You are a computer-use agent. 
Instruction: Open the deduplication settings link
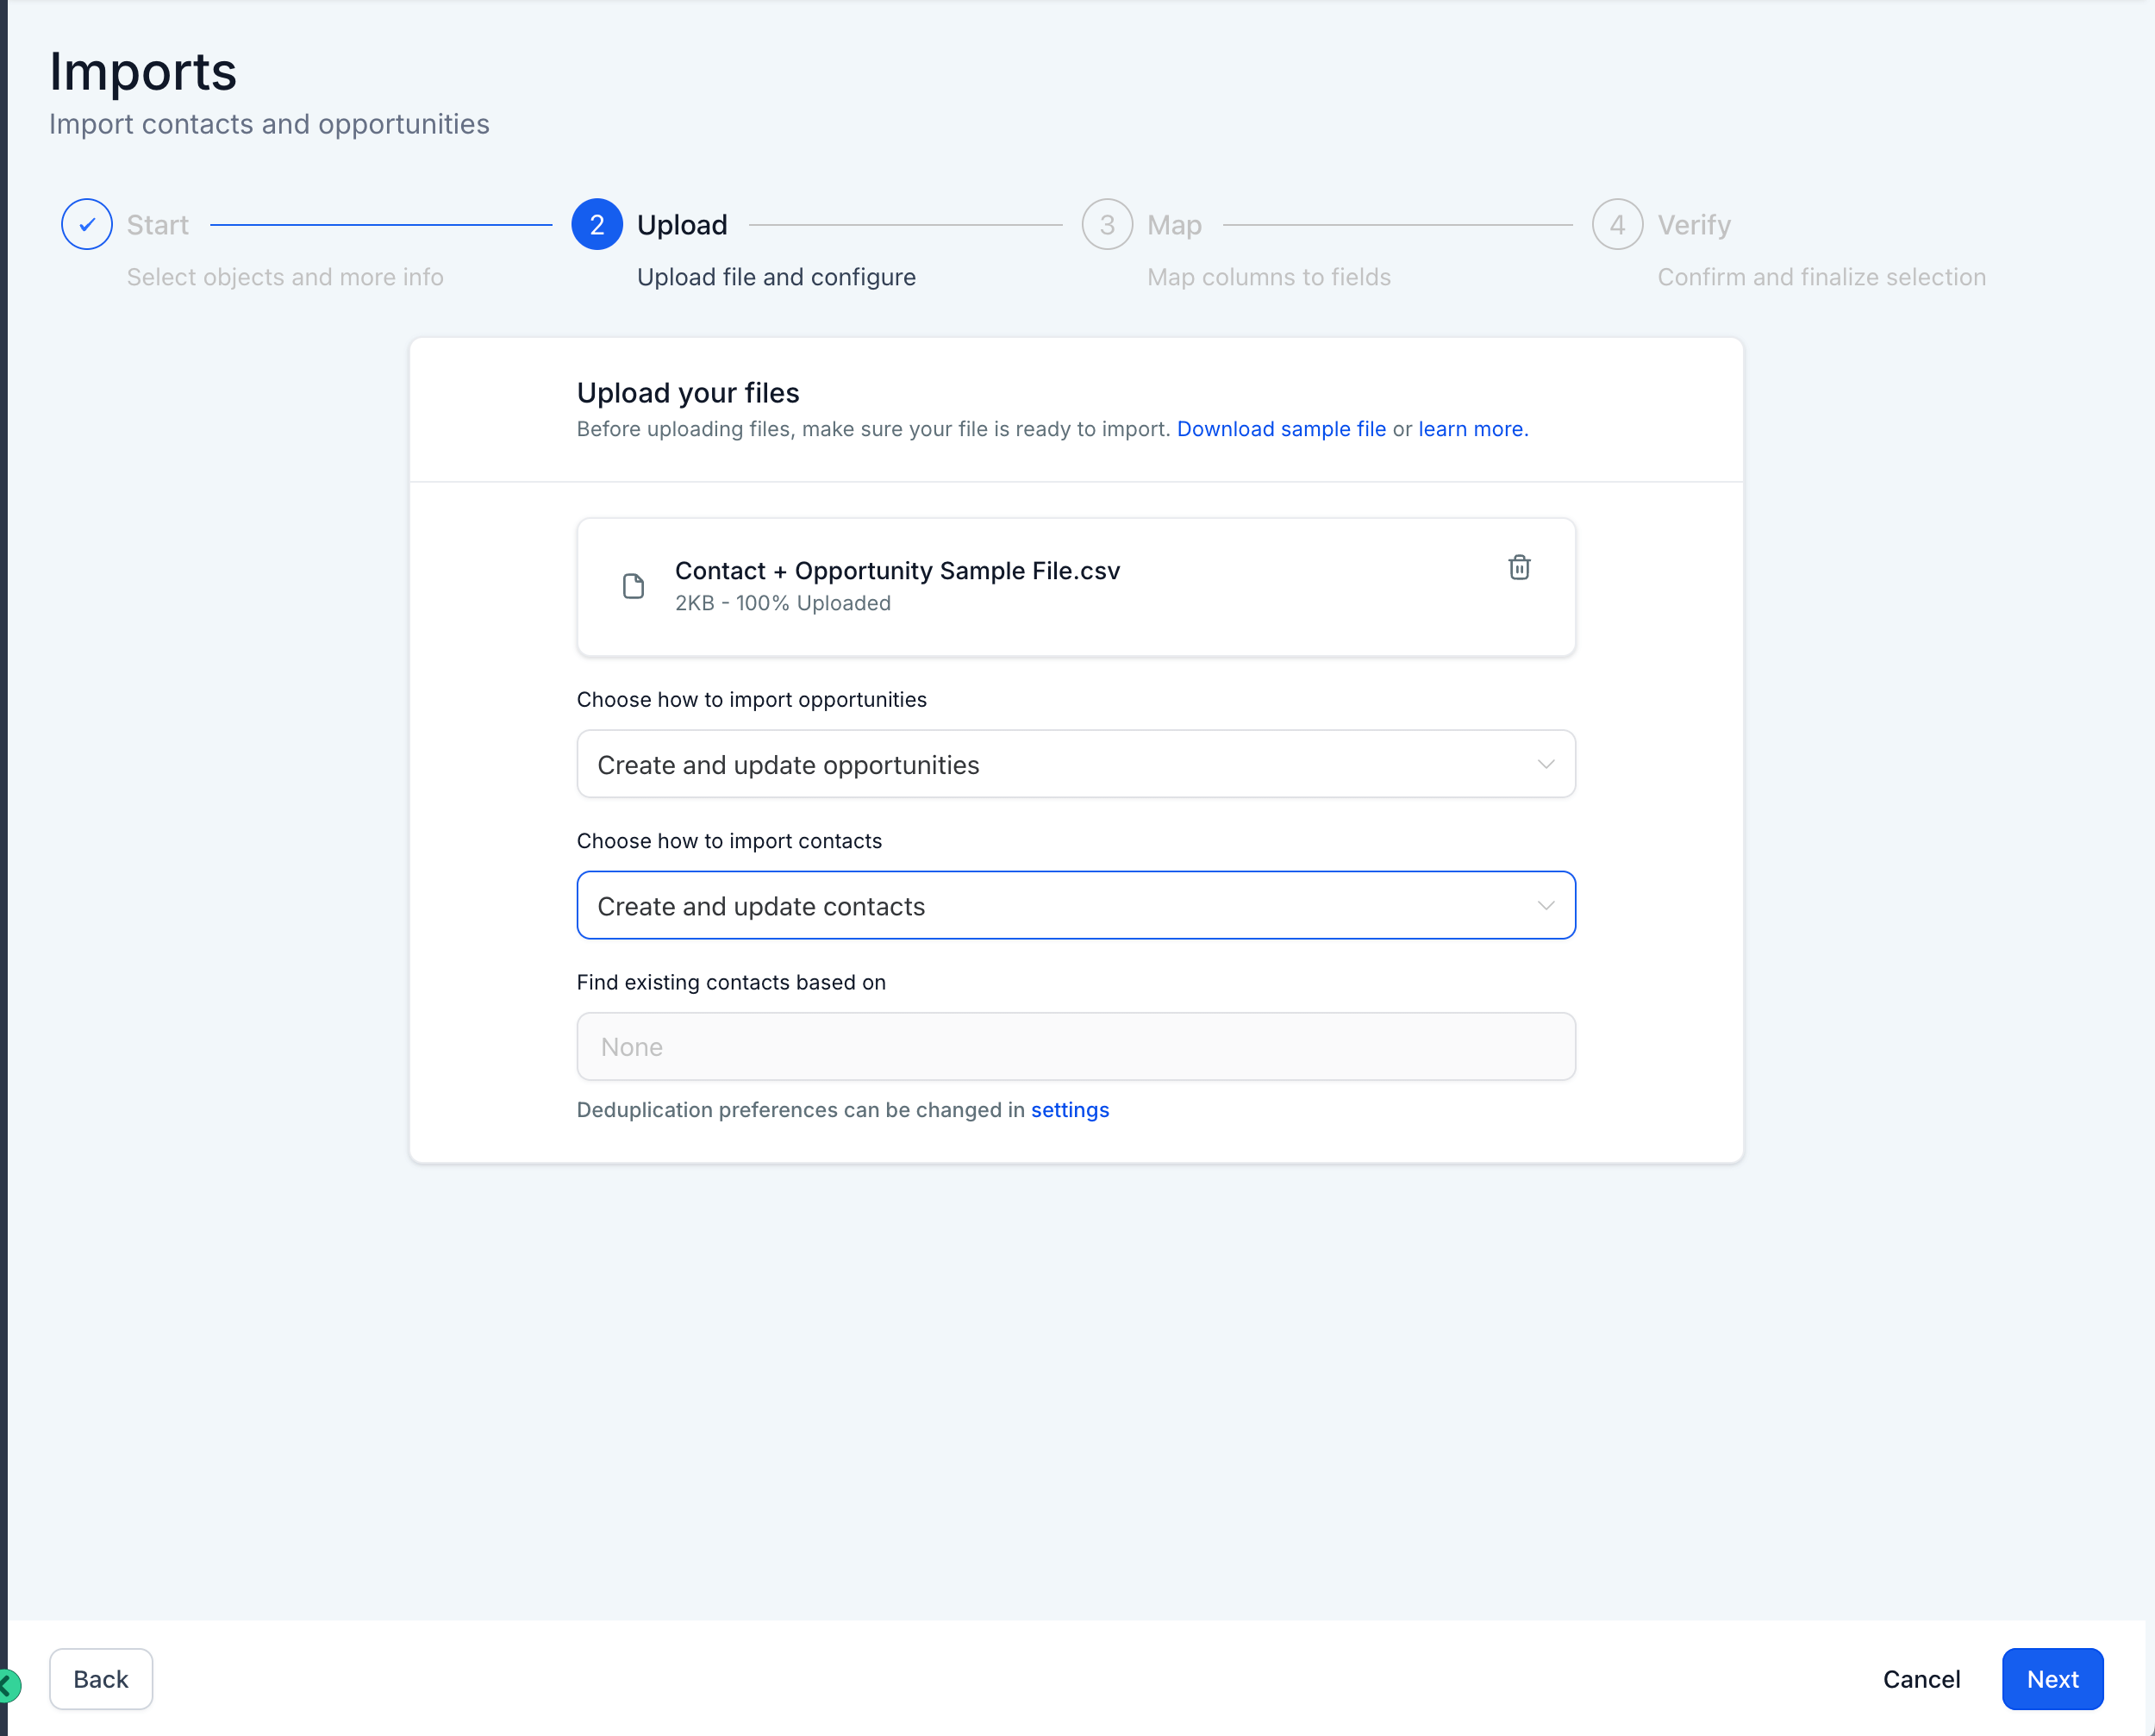1070,1110
